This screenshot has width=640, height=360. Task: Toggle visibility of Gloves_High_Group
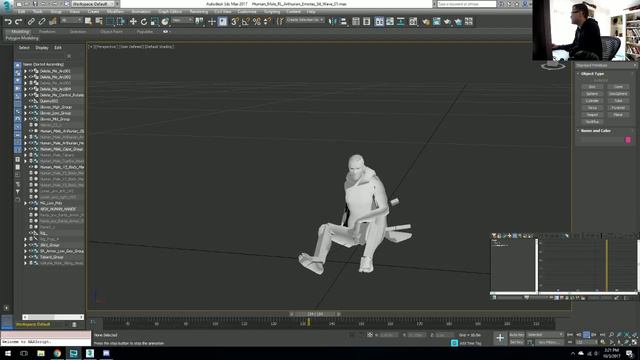(x=31, y=107)
